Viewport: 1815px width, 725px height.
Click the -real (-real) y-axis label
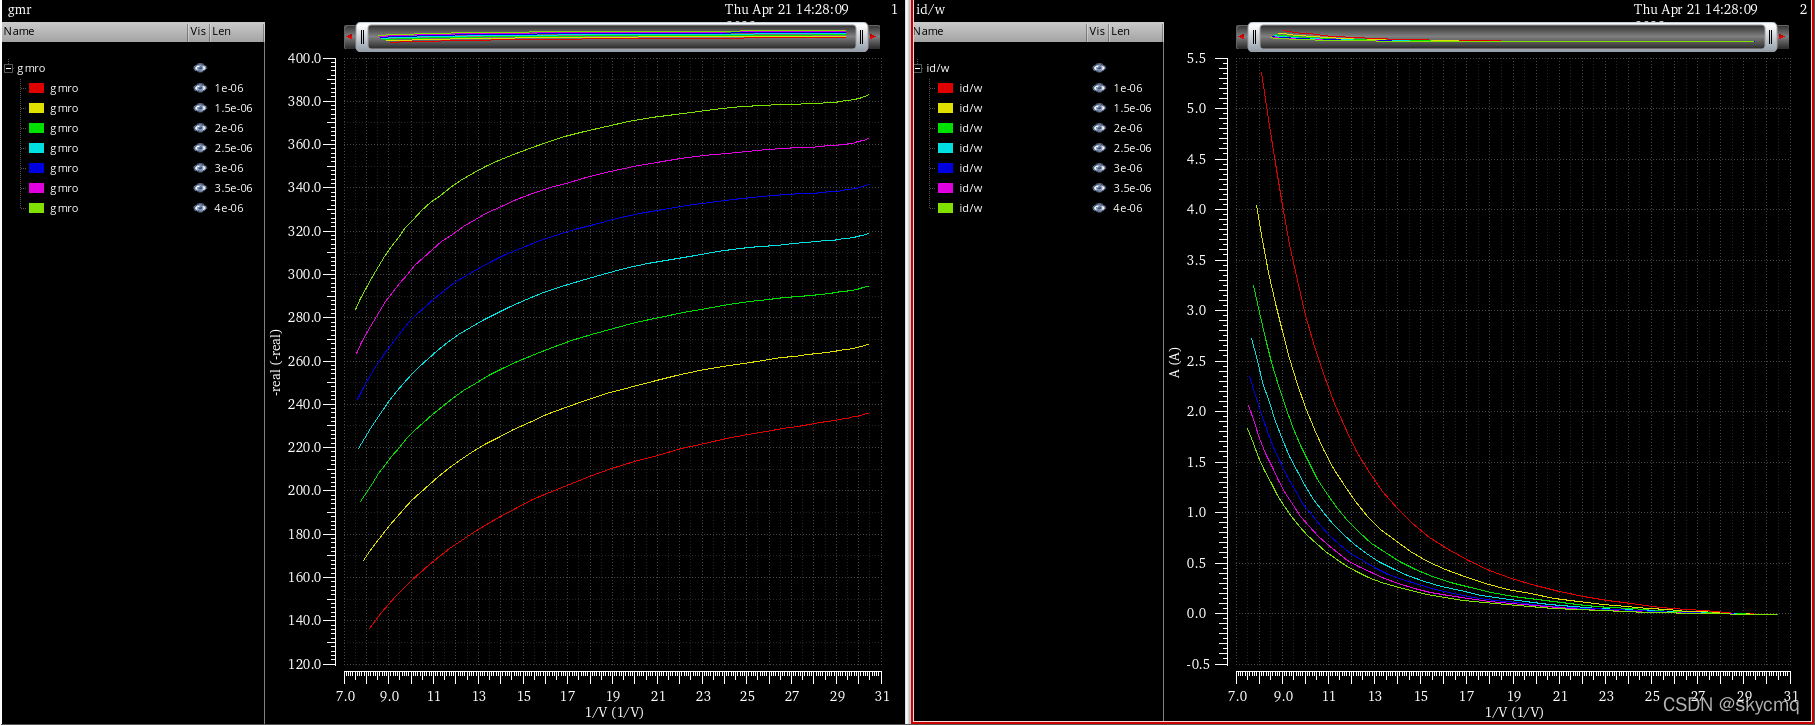(x=276, y=362)
